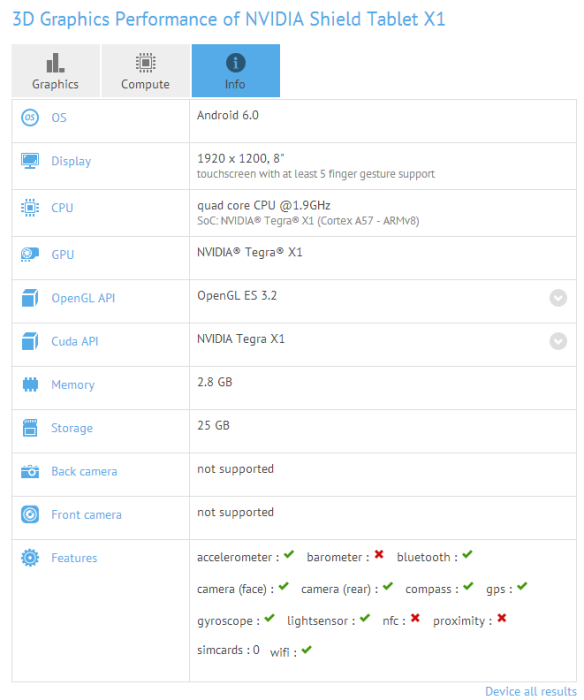The height and width of the screenshot is (700, 584).
Task: Click the Back camera label
Action: click(84, 471)
